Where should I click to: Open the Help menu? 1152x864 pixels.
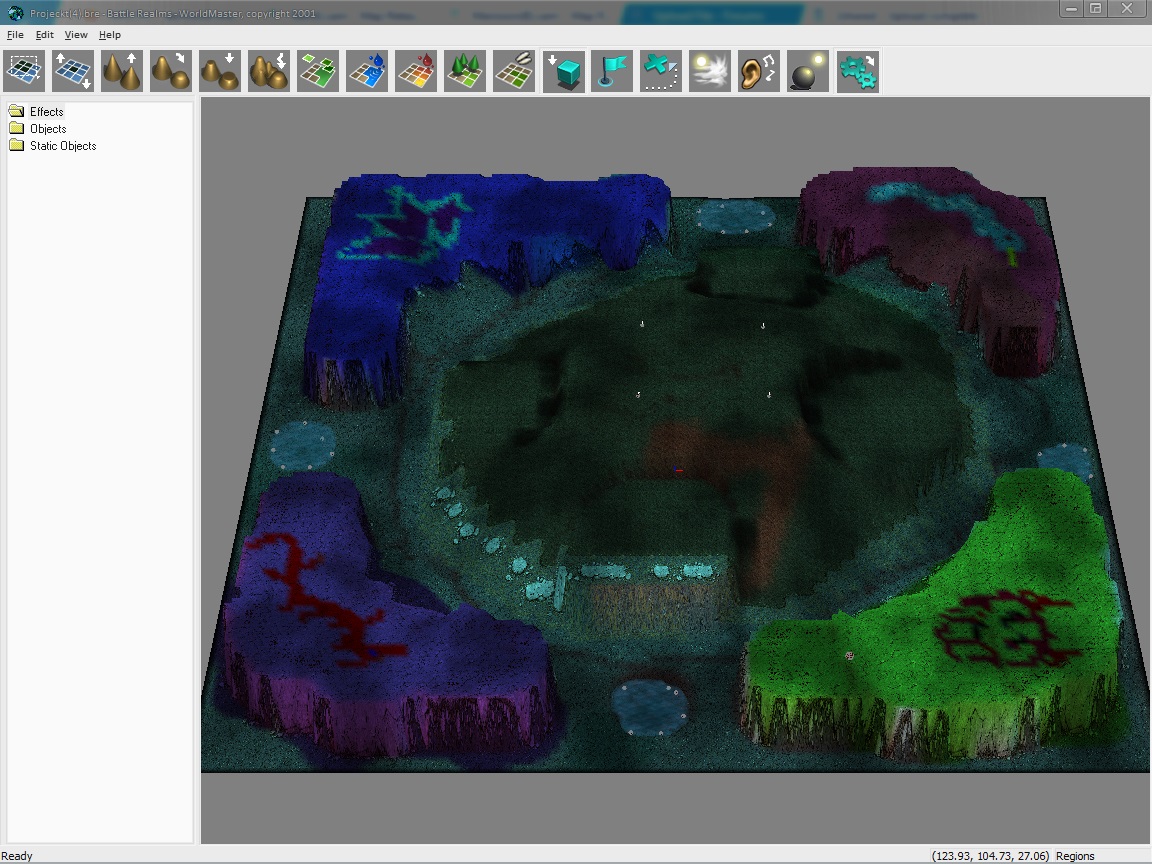109,35
